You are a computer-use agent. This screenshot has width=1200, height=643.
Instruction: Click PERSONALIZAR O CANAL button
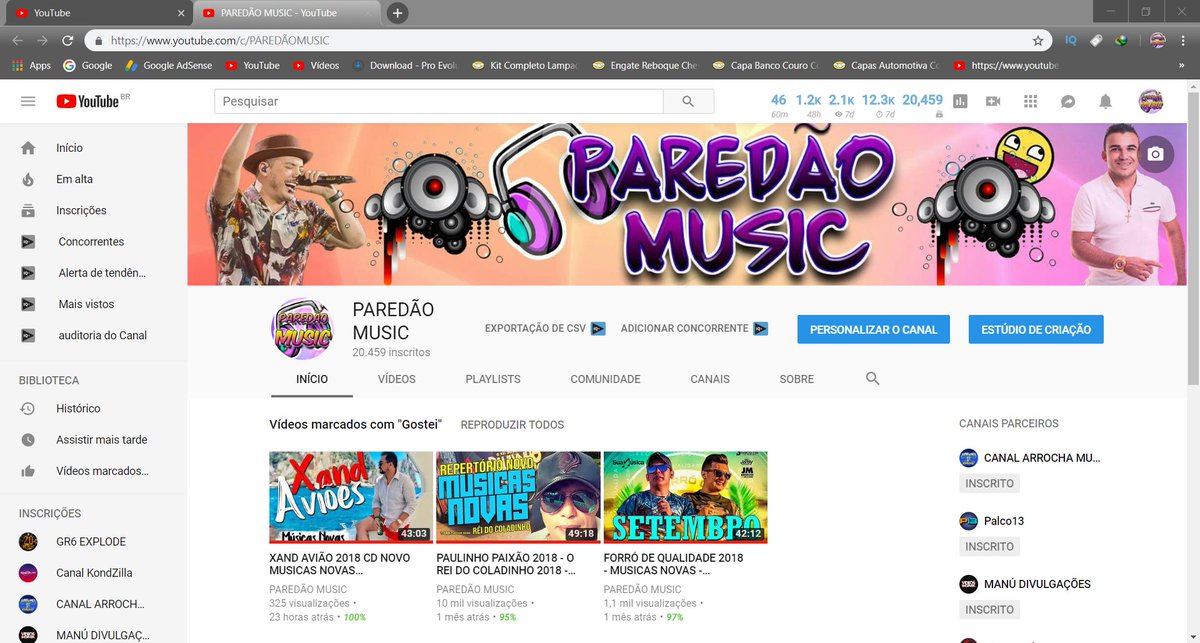pyautogui.click(x=873, y=330)
